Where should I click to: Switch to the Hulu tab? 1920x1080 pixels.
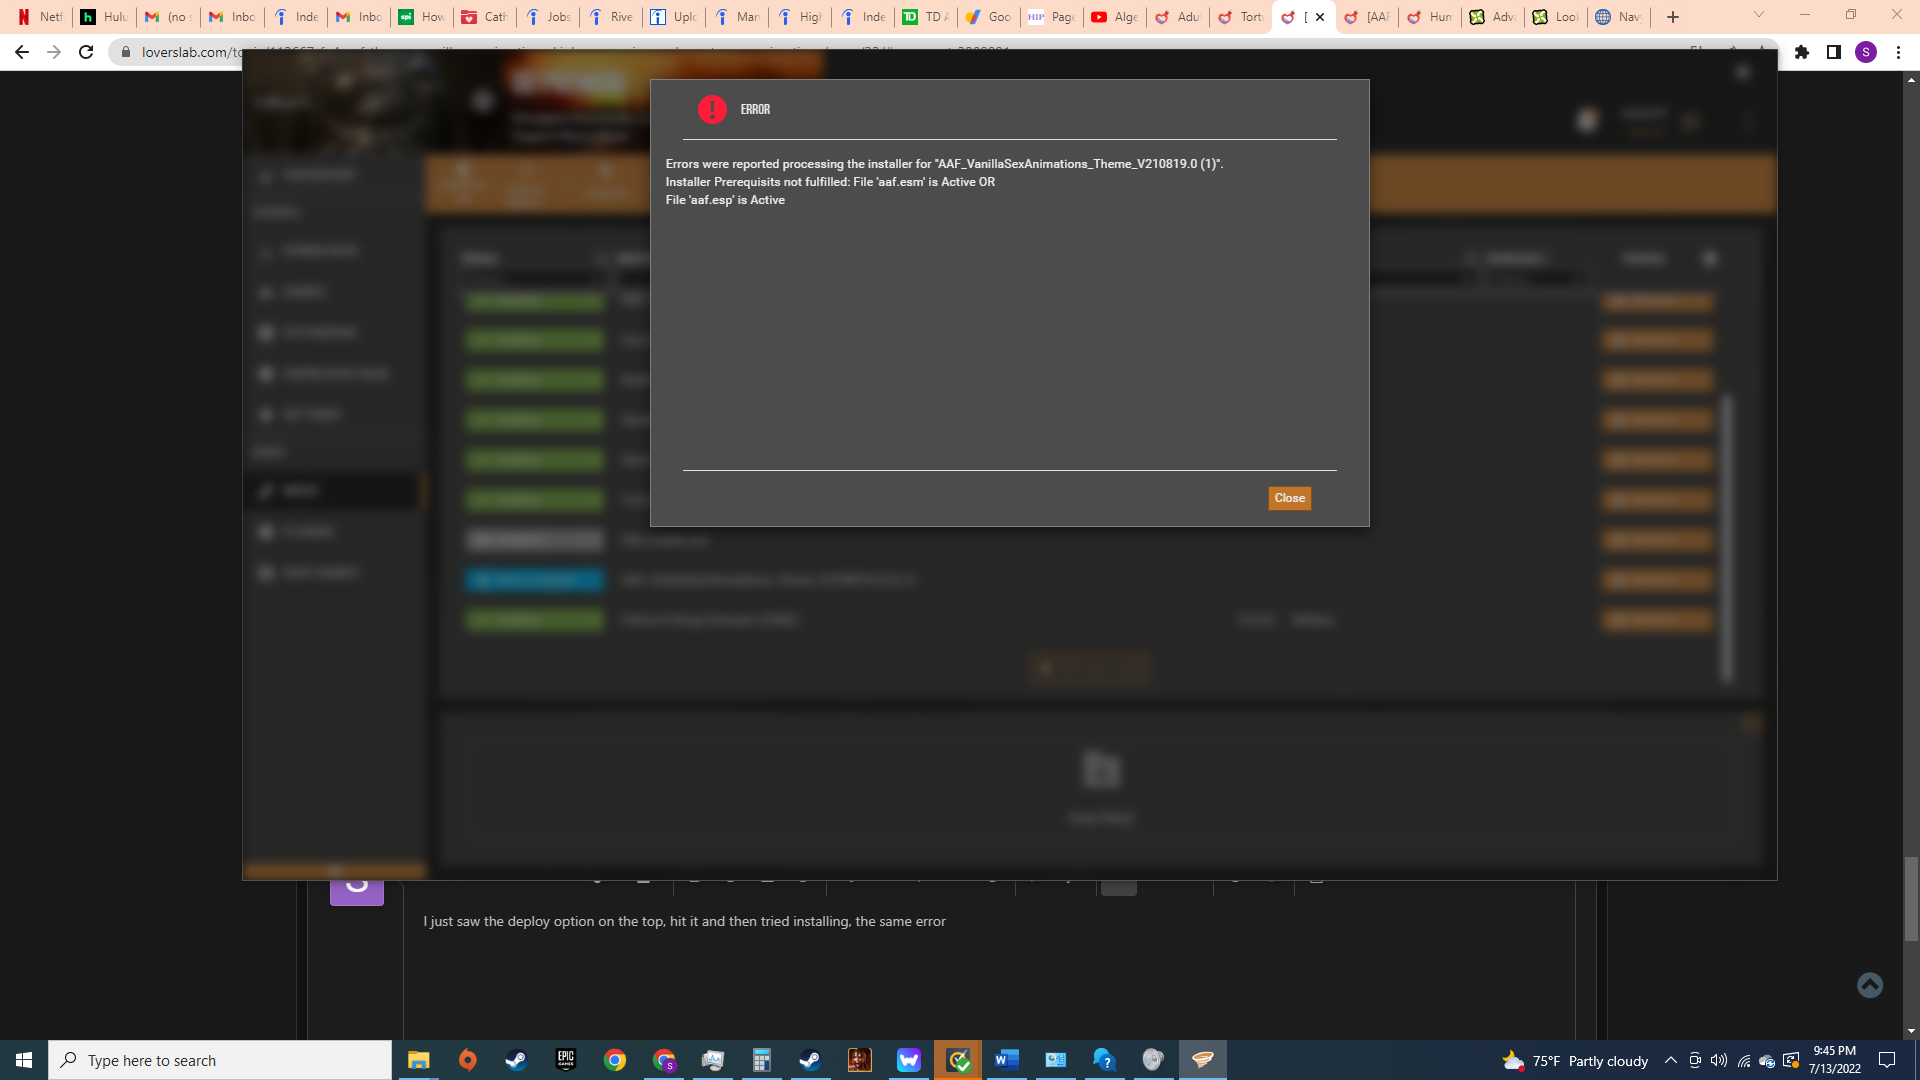click(x=104, y=17)
